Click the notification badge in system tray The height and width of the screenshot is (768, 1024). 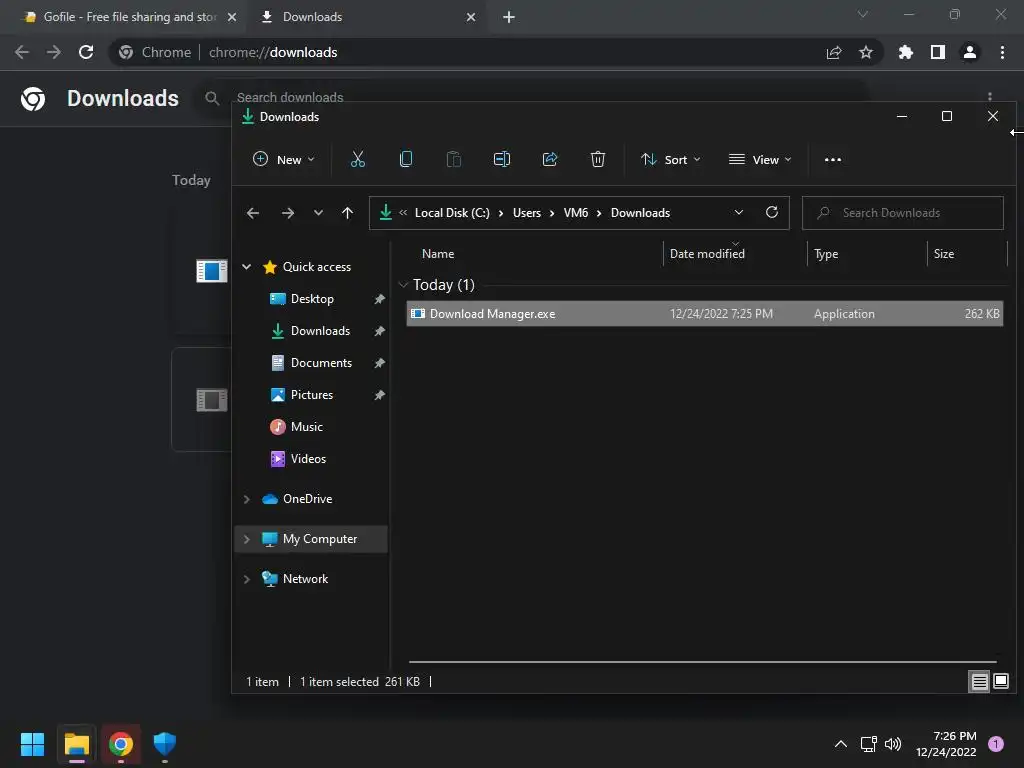point(995,744)
